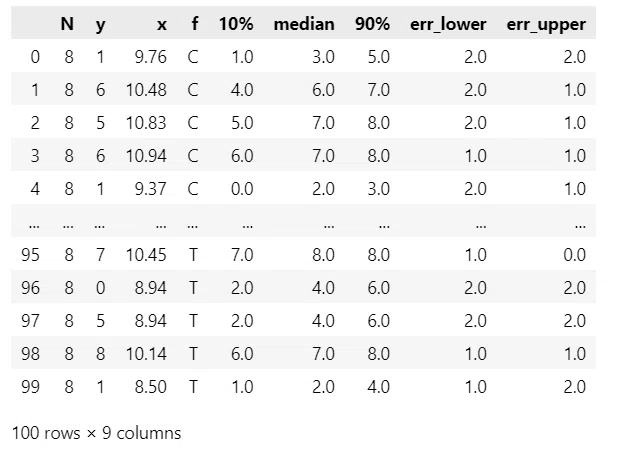This screenshot has height=461, width=629.
Task: Click the x value 10.14
Action: [146, 354]
